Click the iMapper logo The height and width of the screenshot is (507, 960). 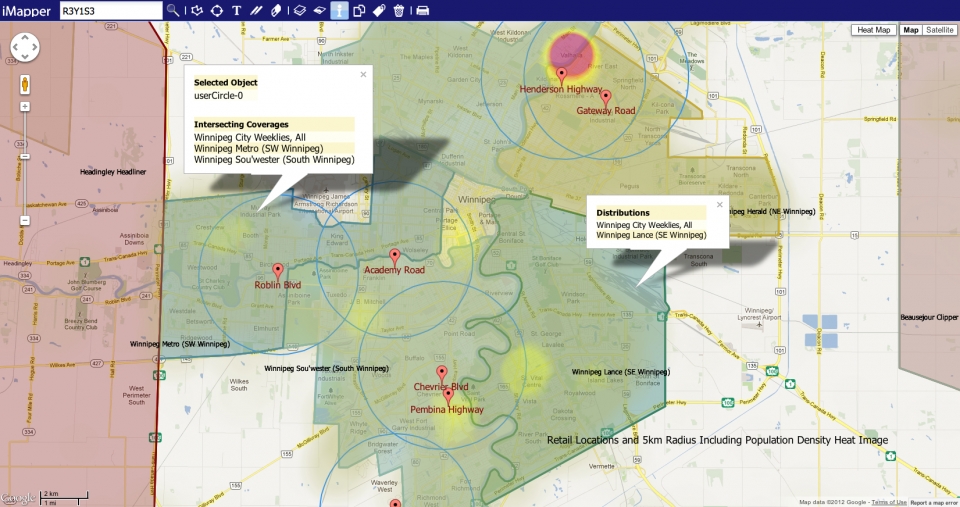26,10
